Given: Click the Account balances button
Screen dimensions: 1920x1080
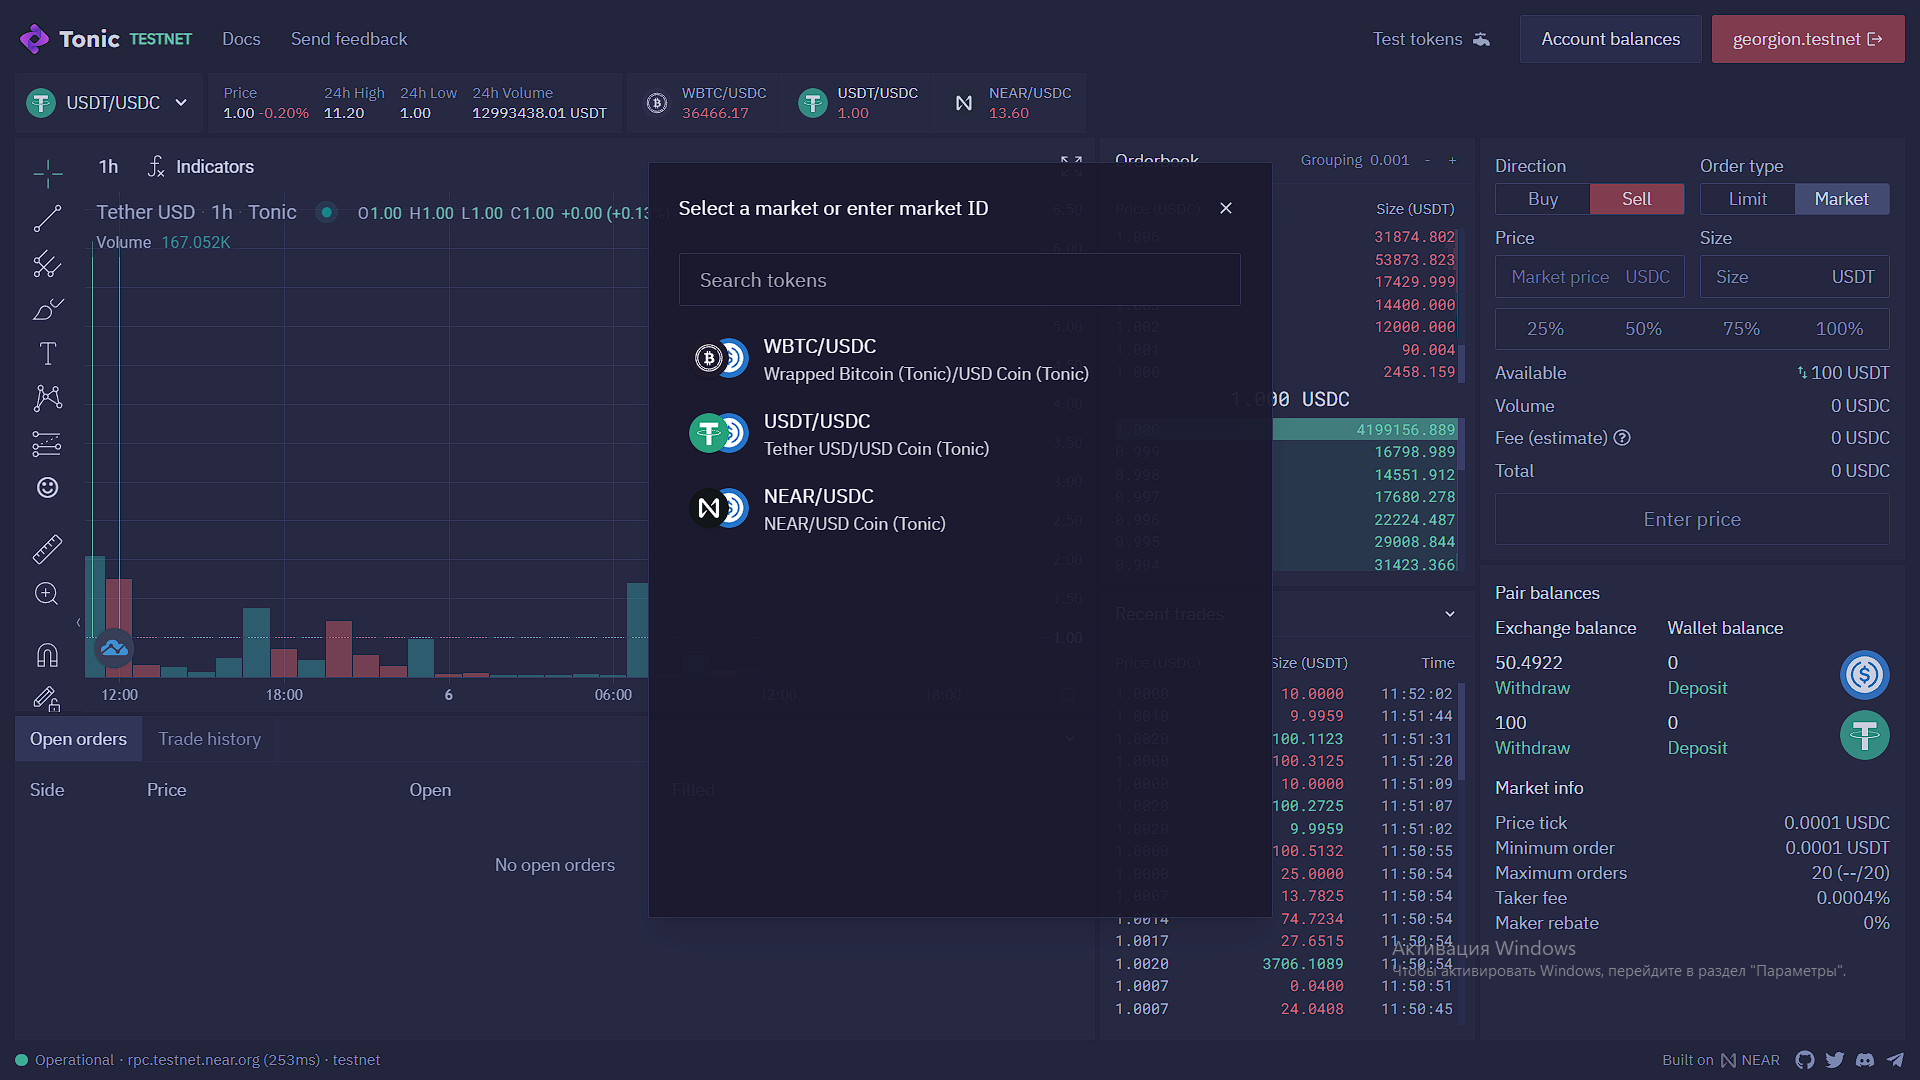Looking at the screenshot, I should click(x=1610, y=39).
